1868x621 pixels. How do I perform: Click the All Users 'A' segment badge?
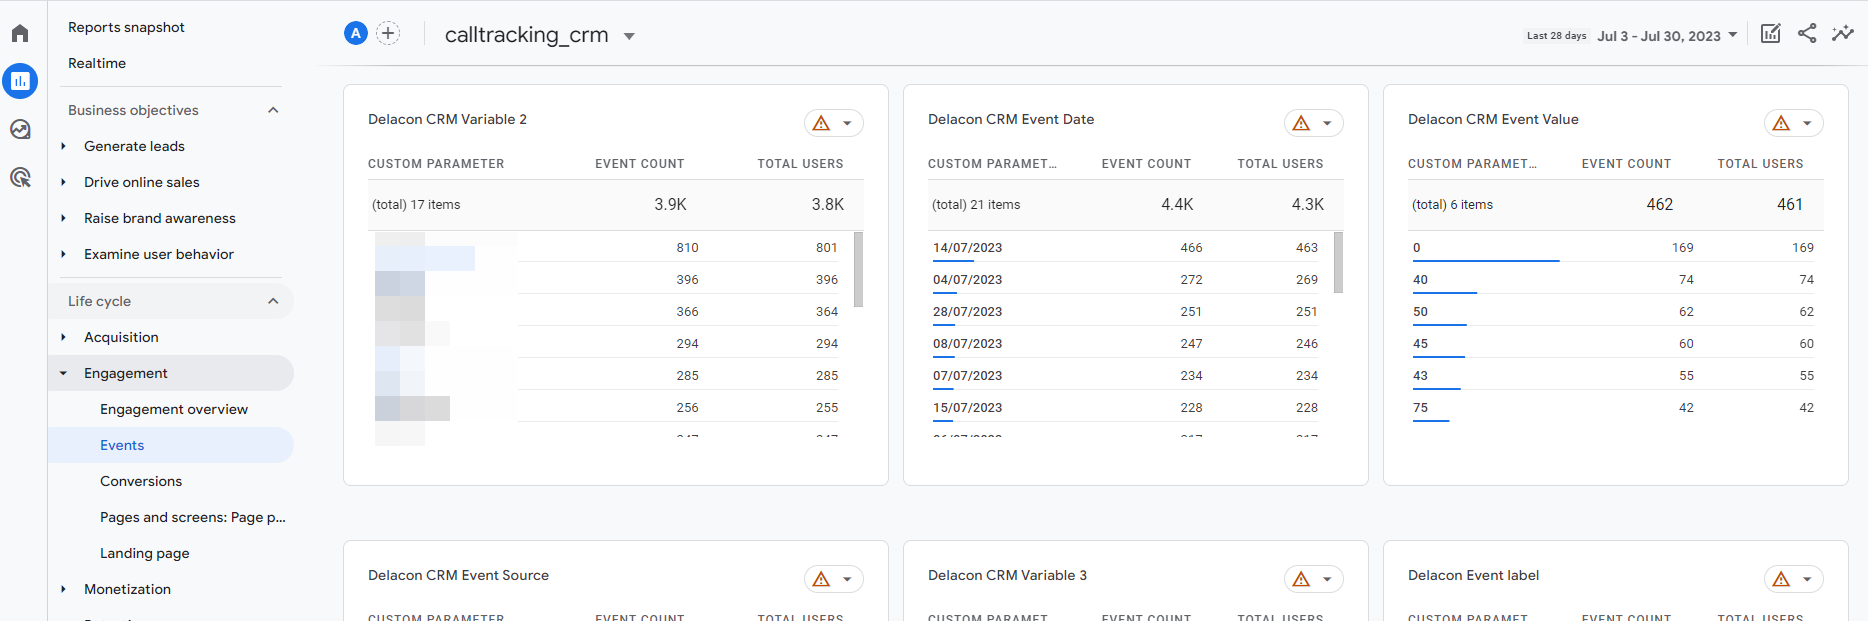356,33
